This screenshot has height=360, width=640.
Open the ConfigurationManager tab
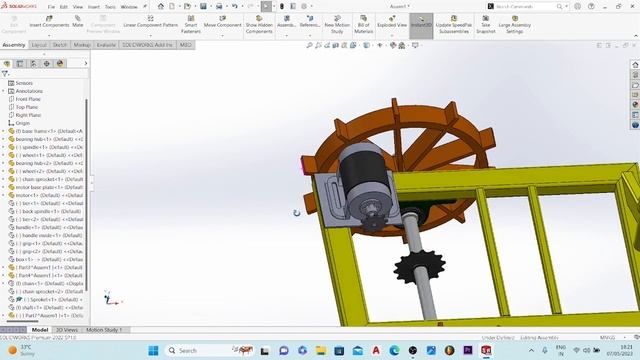[x=33, y=64]
